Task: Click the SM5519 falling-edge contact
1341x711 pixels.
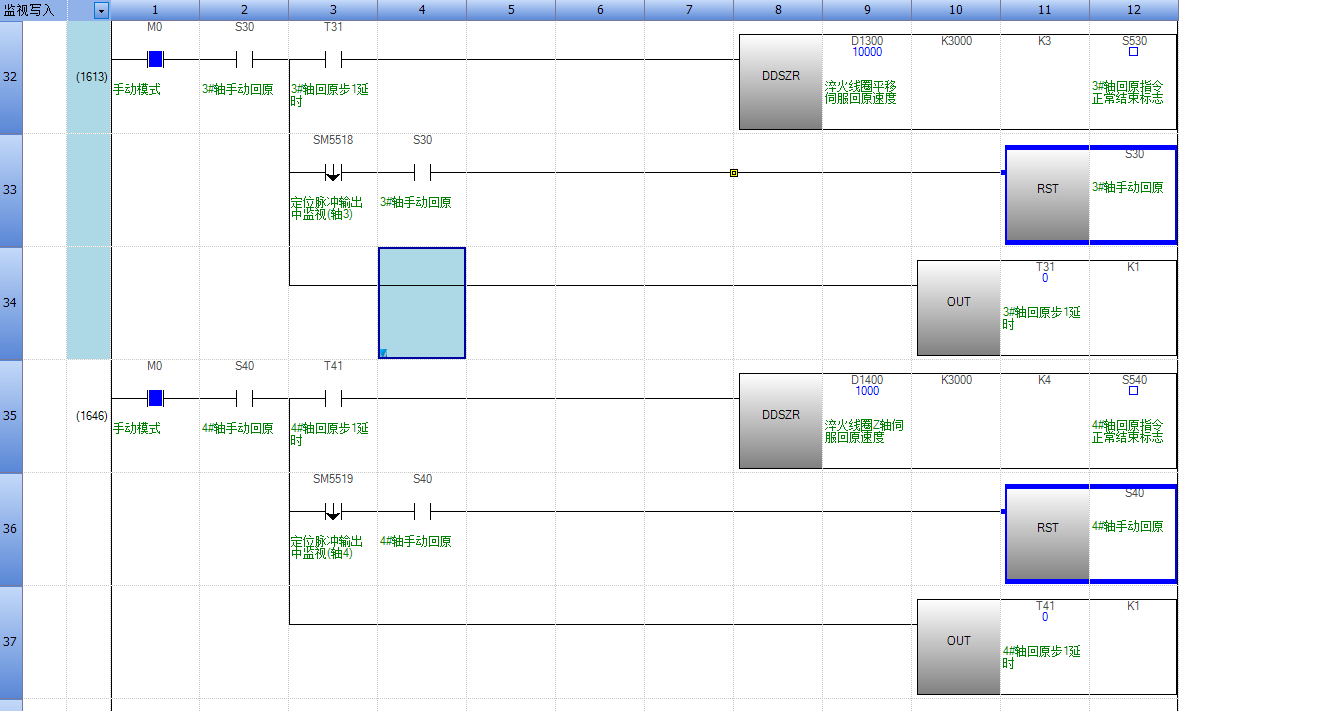Action: click(333, 512)
